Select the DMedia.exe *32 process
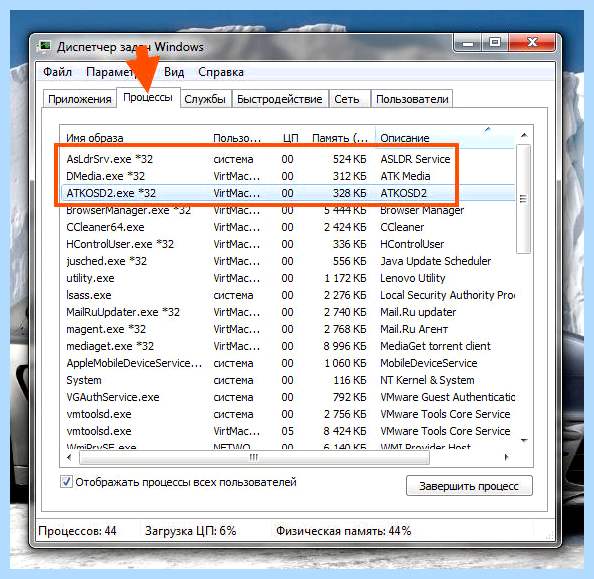Screen dimensions: 594x579 point(287,176)
